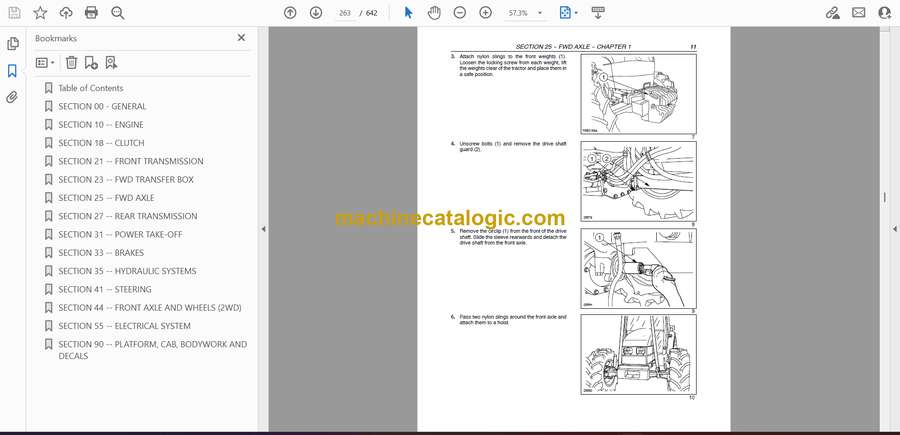Screen dimensions: 900x435
Task: Click the drive shaft guard figure
Action: tap(638, 181)
